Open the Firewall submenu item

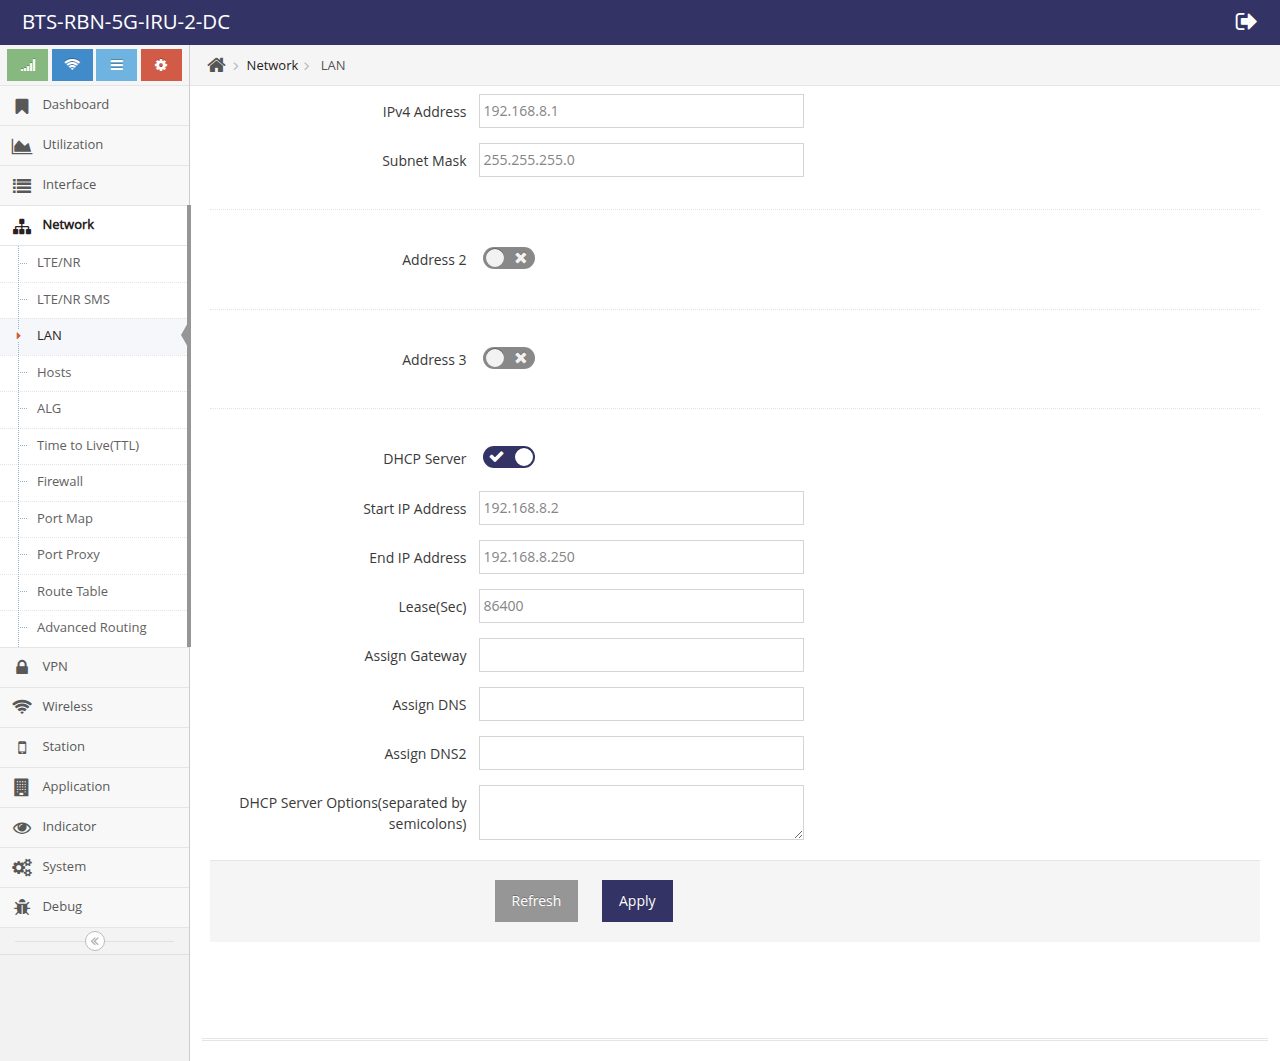tap(94, 482)
